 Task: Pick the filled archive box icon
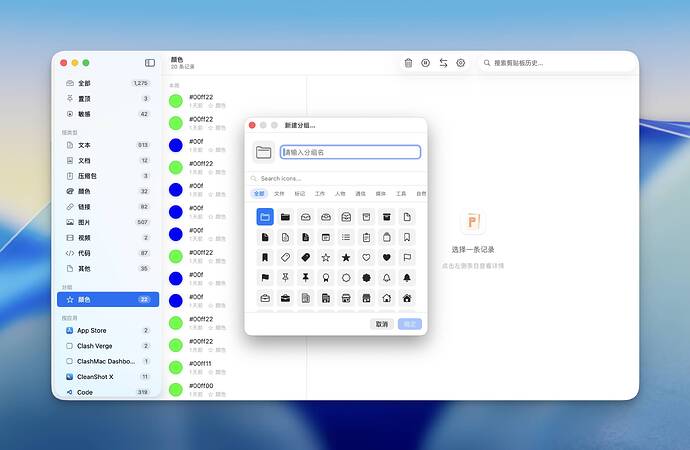click(x=386, y=217)
